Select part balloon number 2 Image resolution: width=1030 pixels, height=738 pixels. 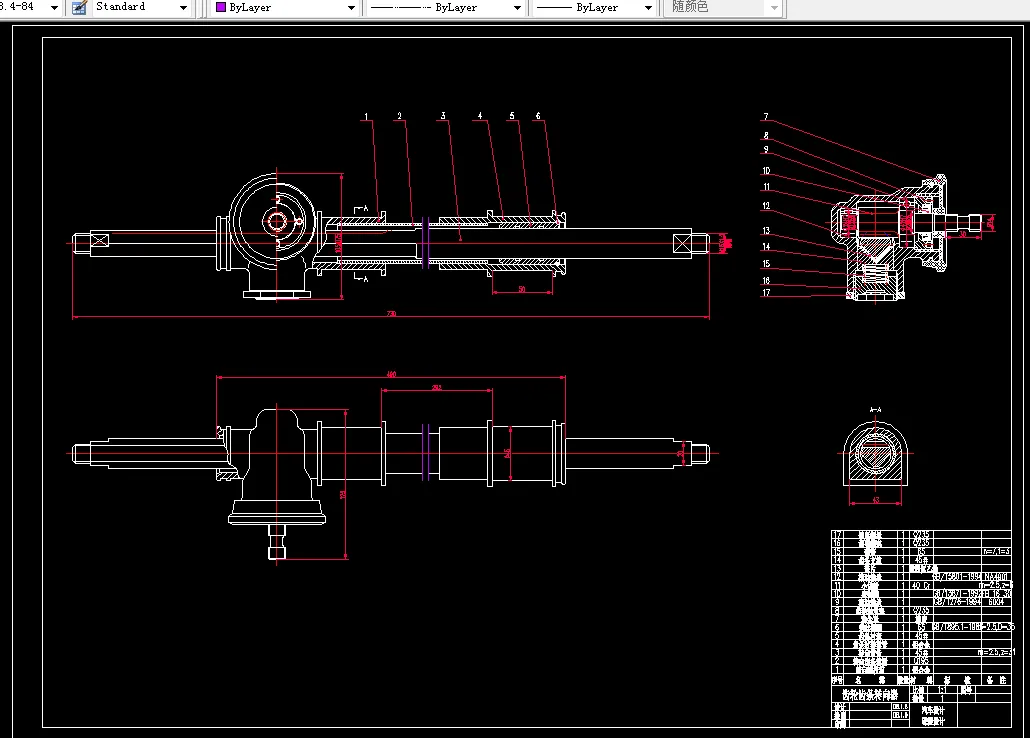point(399,116)
